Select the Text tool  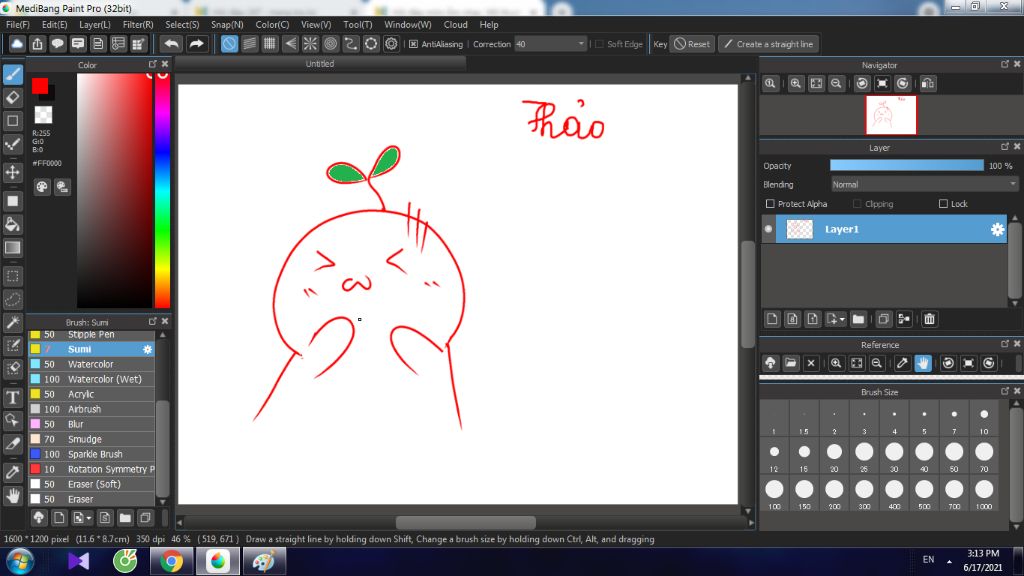(12, 397)
